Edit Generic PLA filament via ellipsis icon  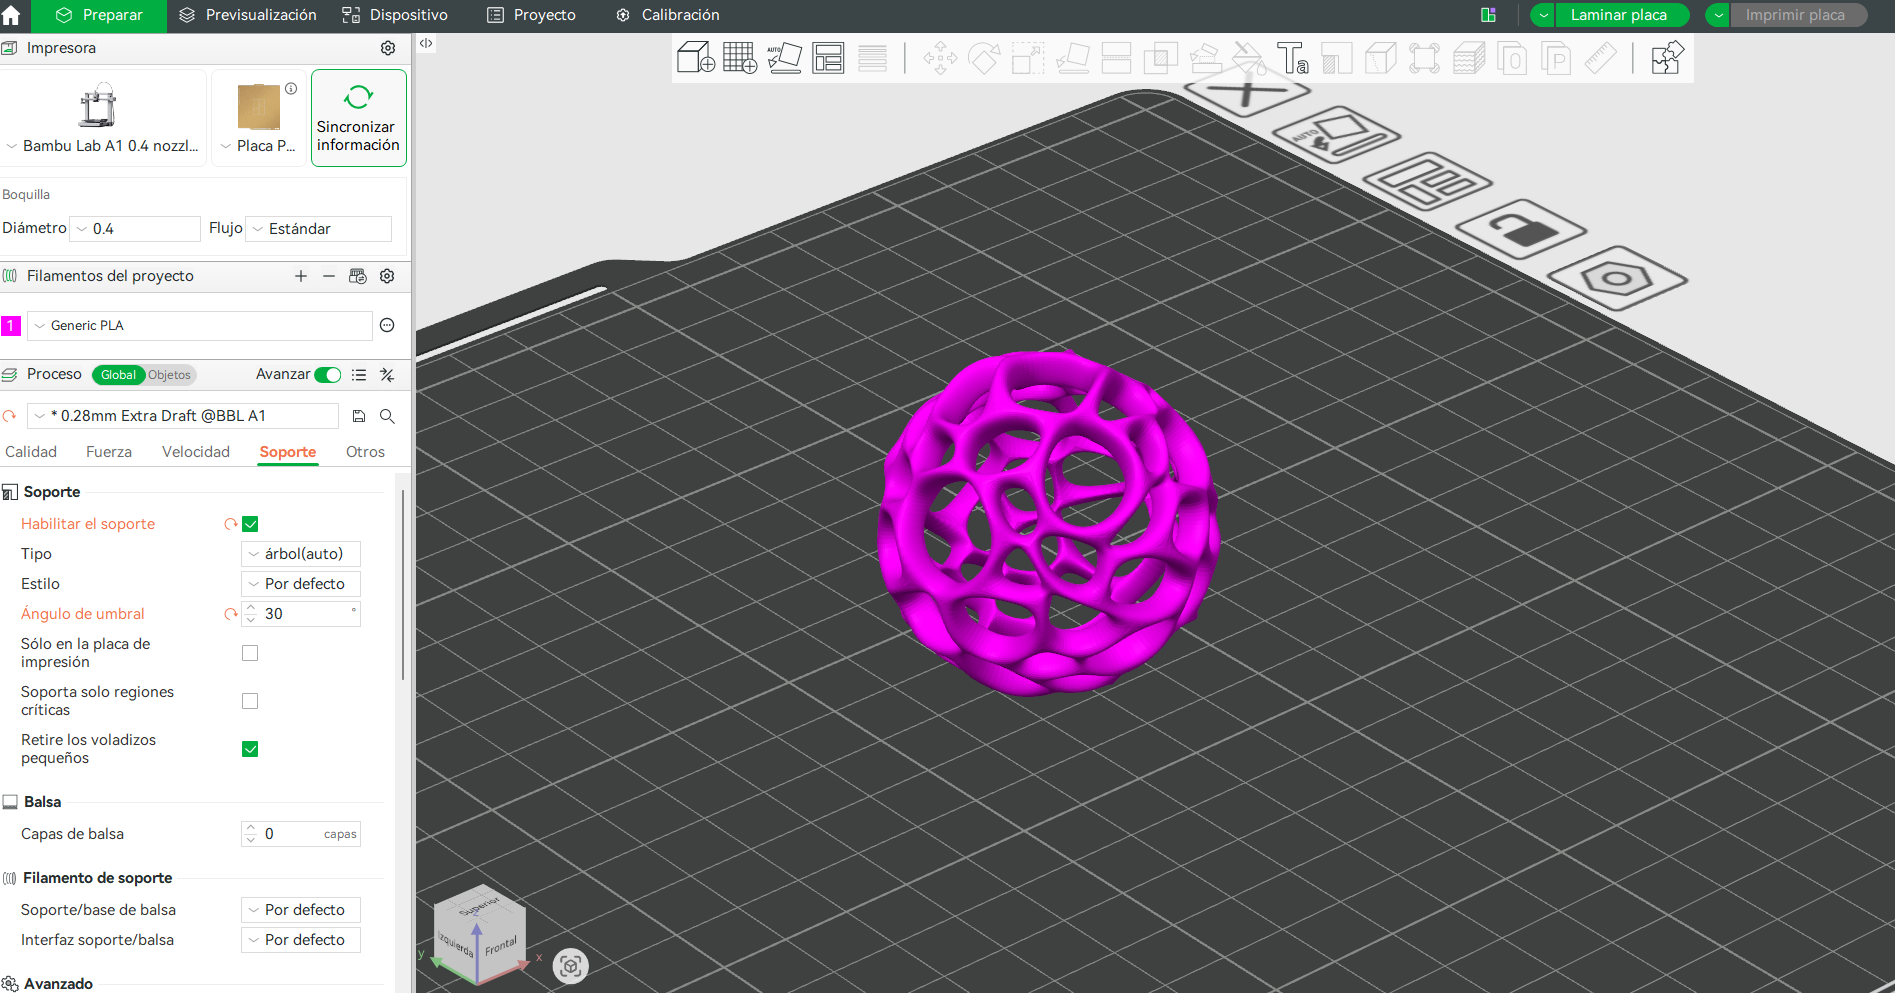pos(387,325)
